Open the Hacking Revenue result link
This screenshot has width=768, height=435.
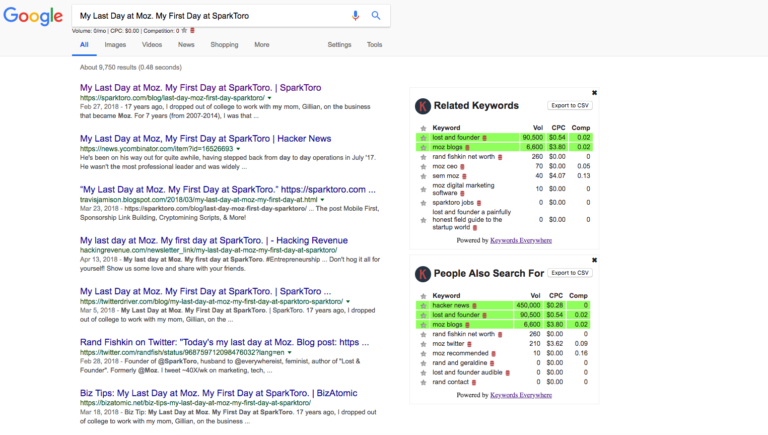tap(214, 241)
